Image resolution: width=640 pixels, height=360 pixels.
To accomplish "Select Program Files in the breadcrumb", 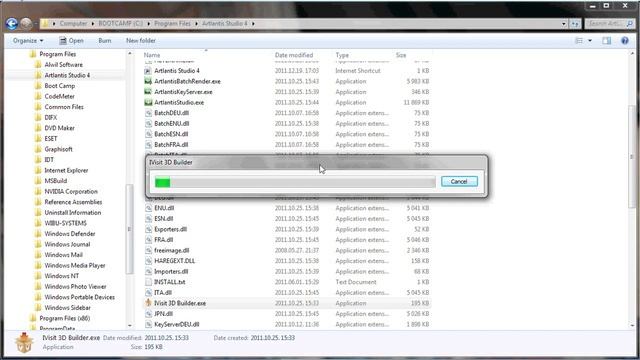I will [x=172, y=24].
